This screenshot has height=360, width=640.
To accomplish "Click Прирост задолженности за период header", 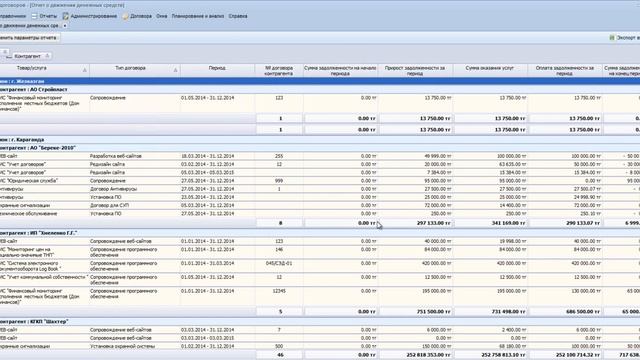I will [x=415, y=71].
